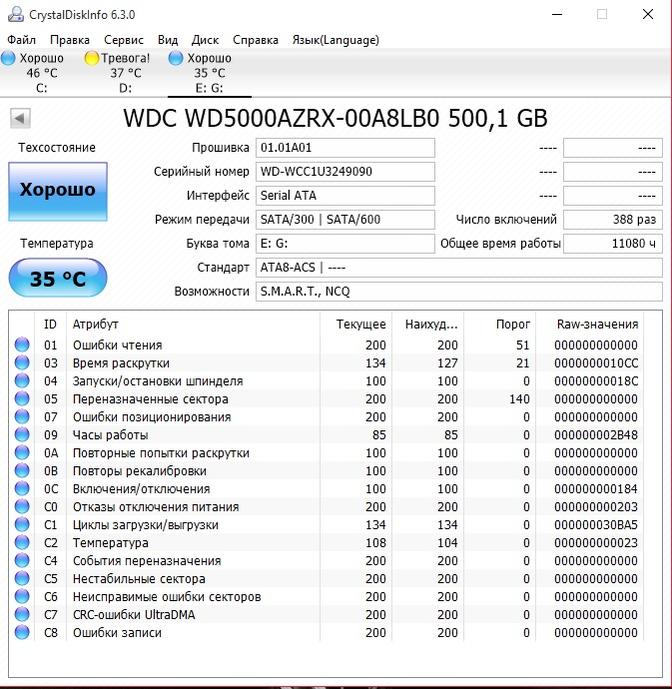The image size is (672, 689).
Task: Click the Текущее column header
Action: (356, 324)
